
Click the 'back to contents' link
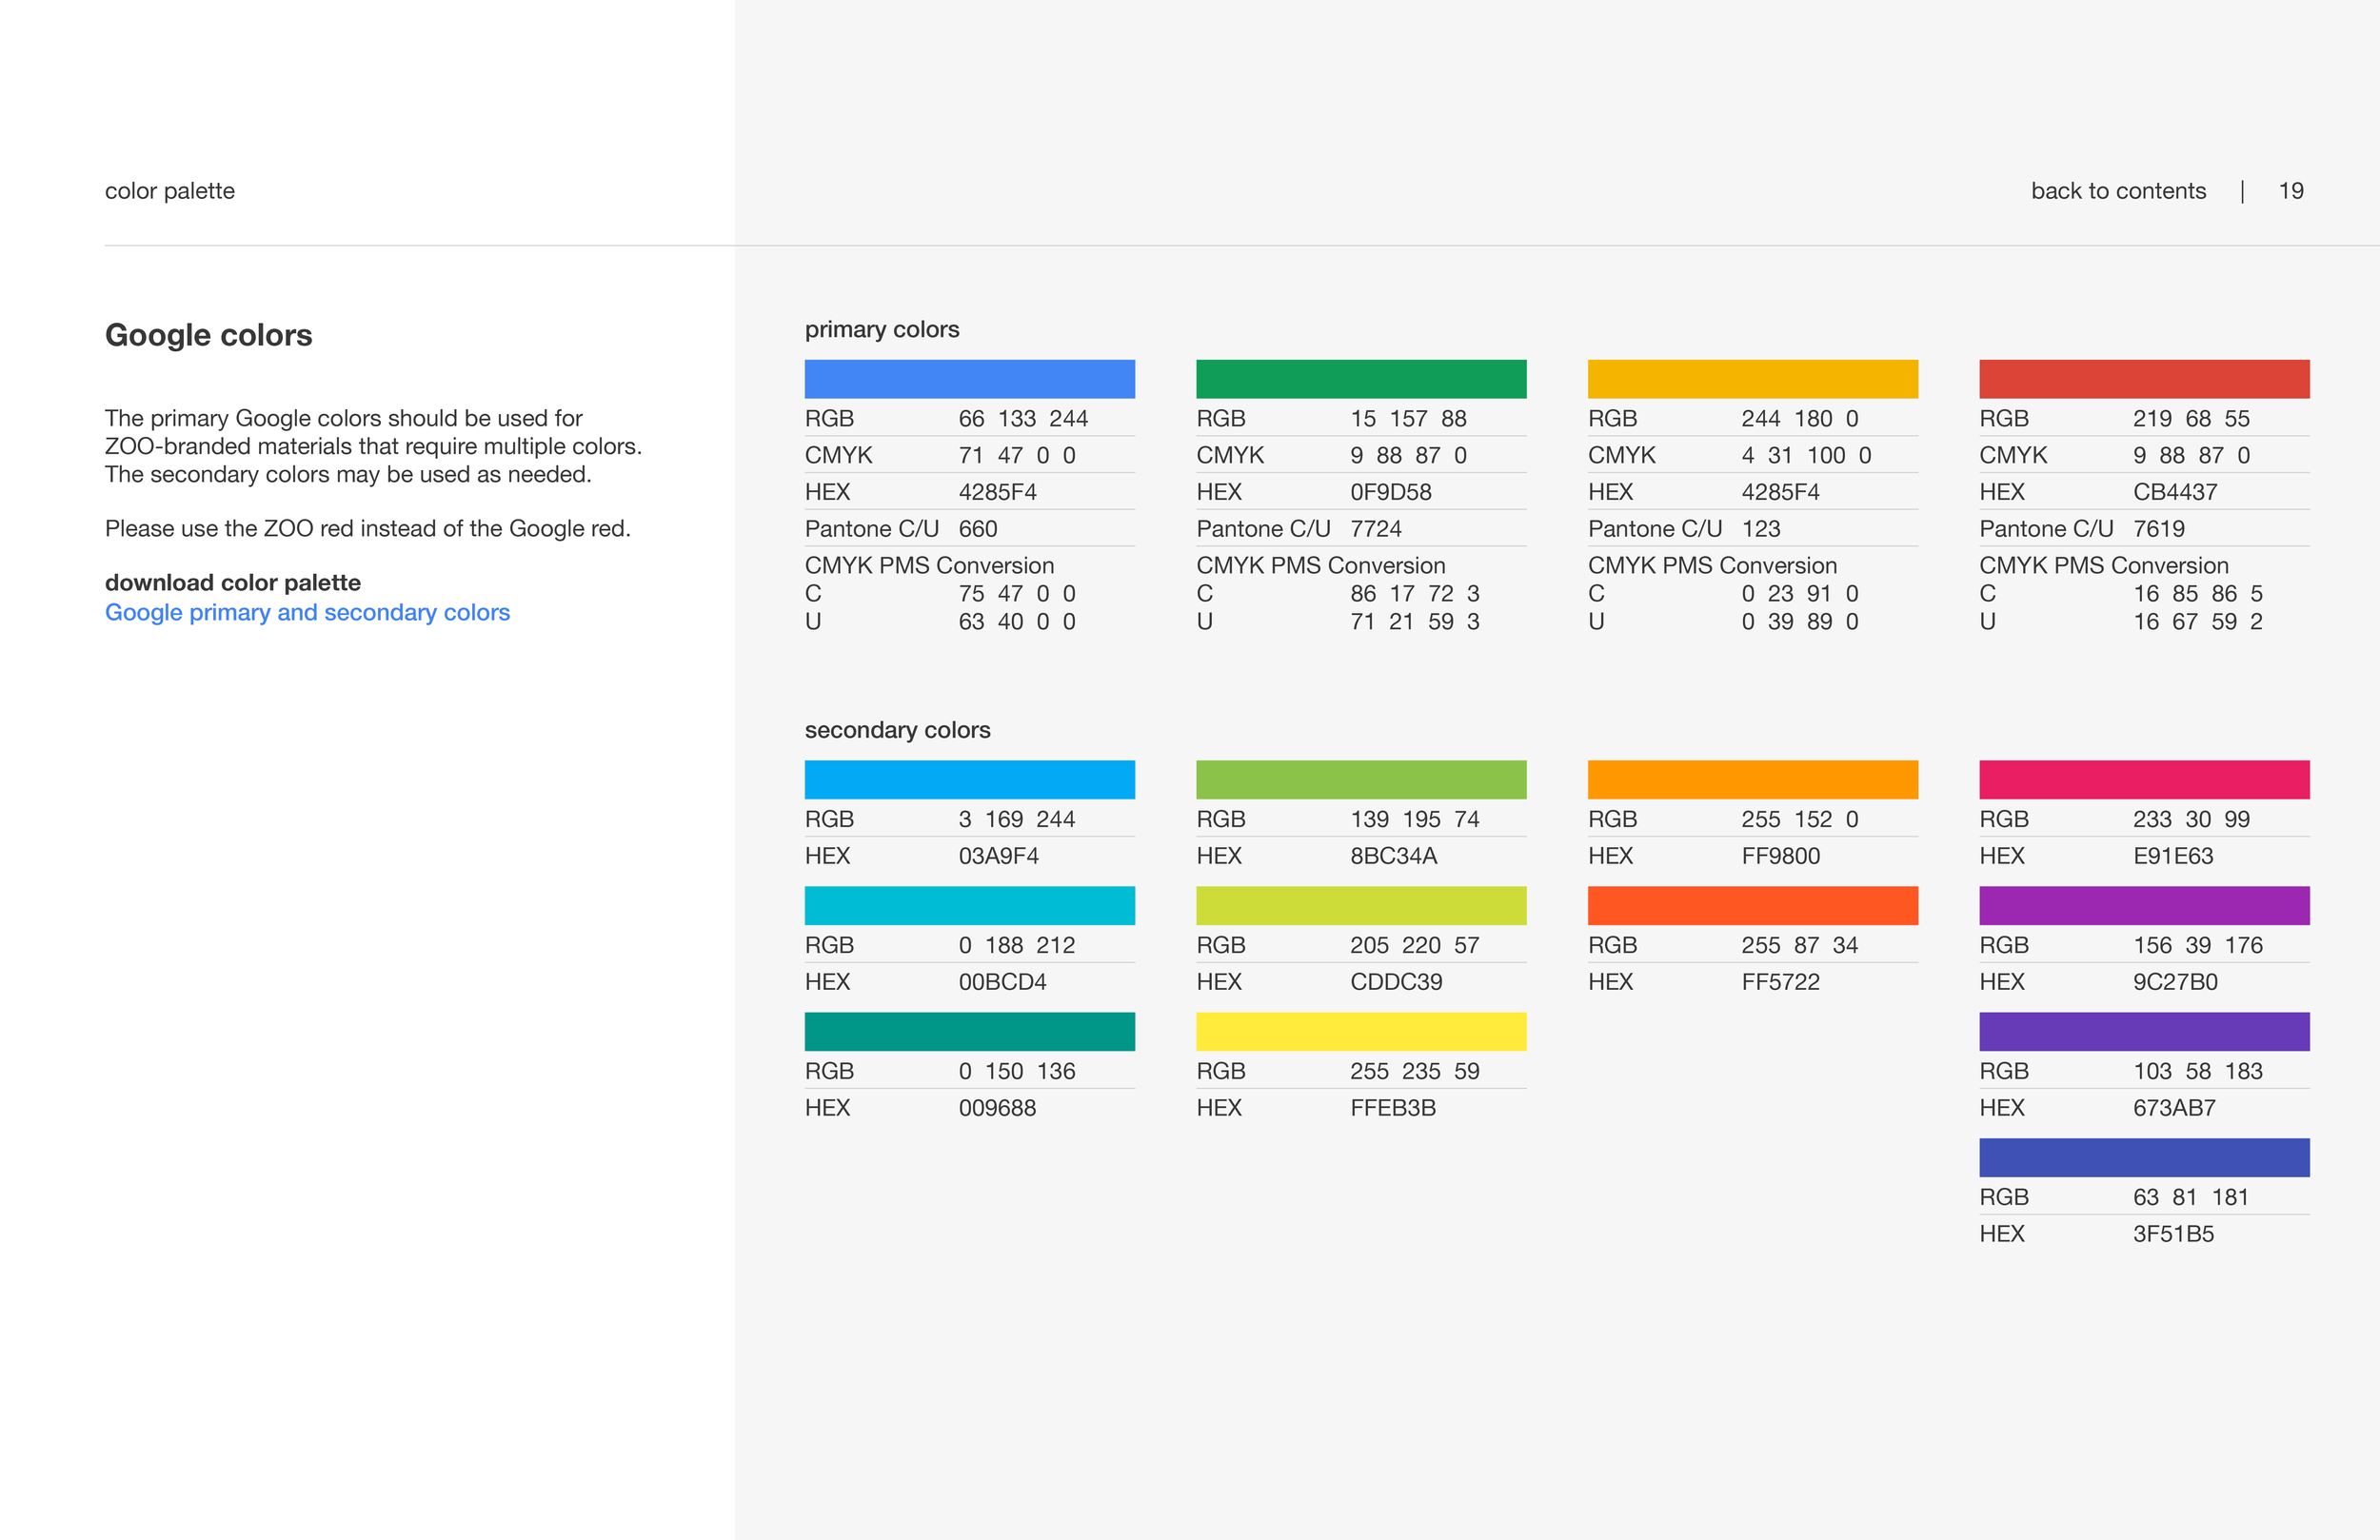pyautogui.click(x=2117, y=191)
